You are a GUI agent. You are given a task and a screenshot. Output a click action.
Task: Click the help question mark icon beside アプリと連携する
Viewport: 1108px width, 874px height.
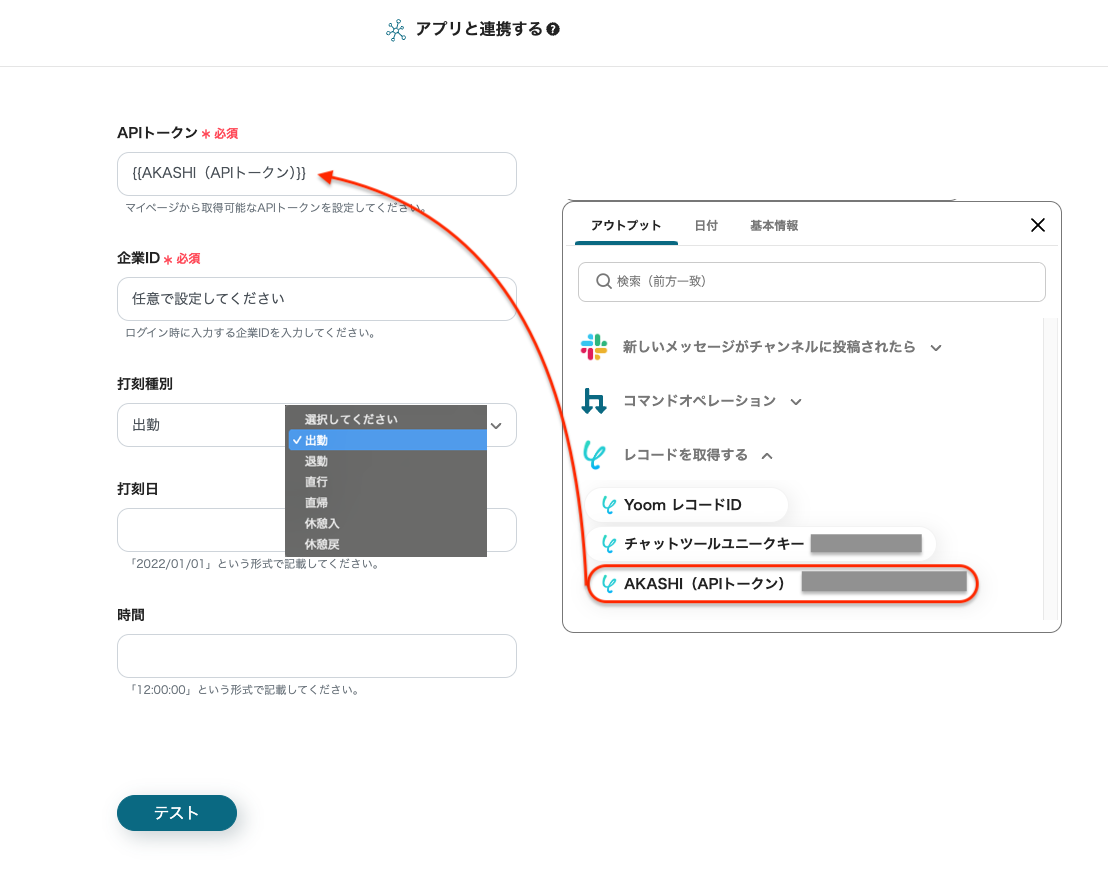pos(553,30)
